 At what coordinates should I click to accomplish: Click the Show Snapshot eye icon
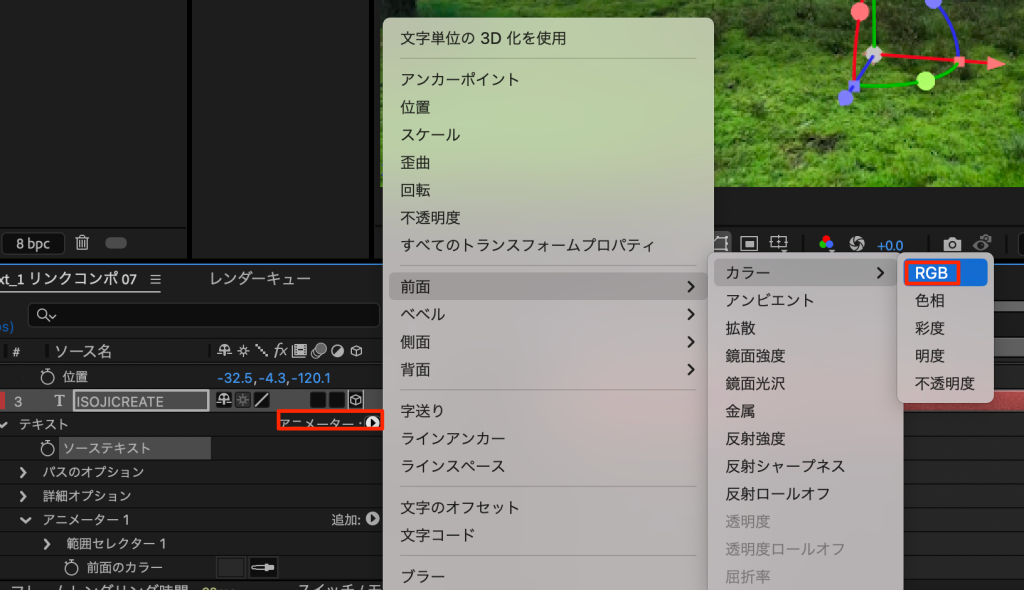pyautogui.click(x=982, y=244)
